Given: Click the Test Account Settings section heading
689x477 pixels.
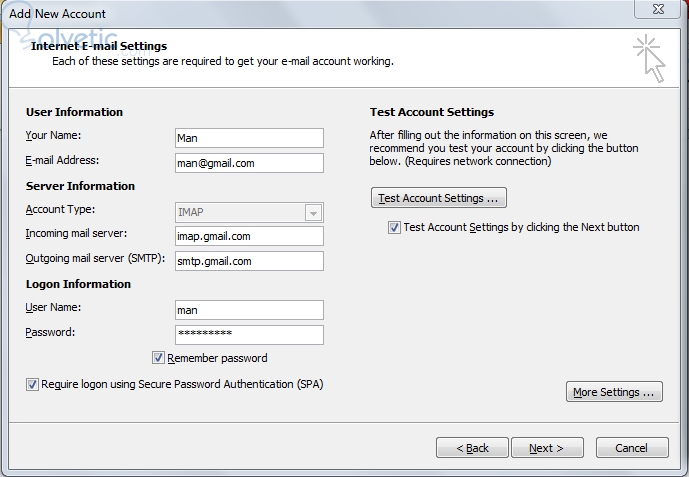Looking at the screenshot, I should (432, 112).
